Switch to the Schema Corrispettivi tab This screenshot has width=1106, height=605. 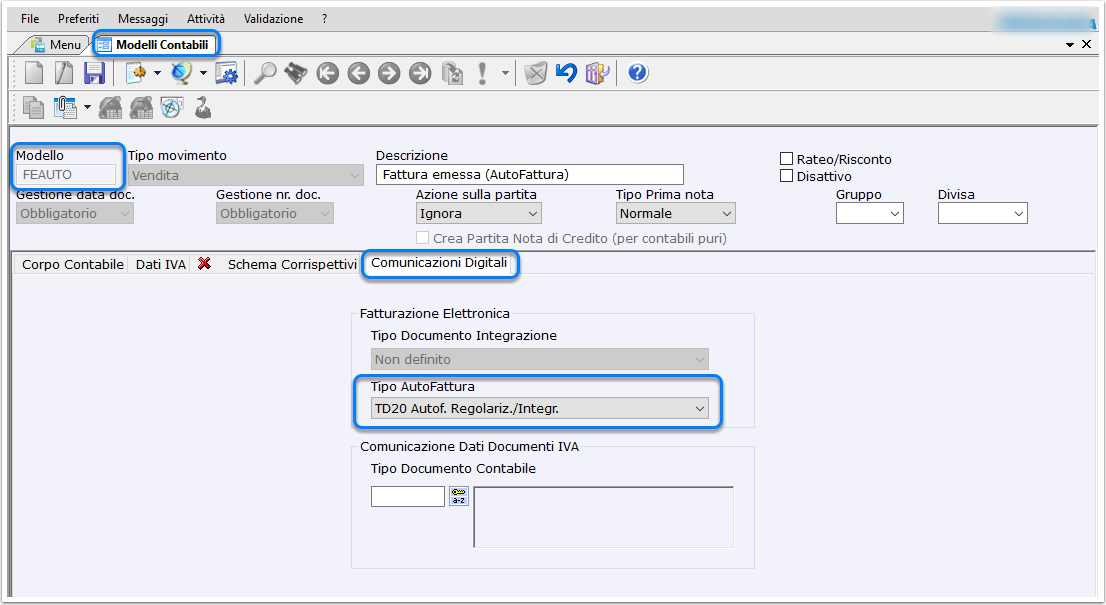pos(292,264)
